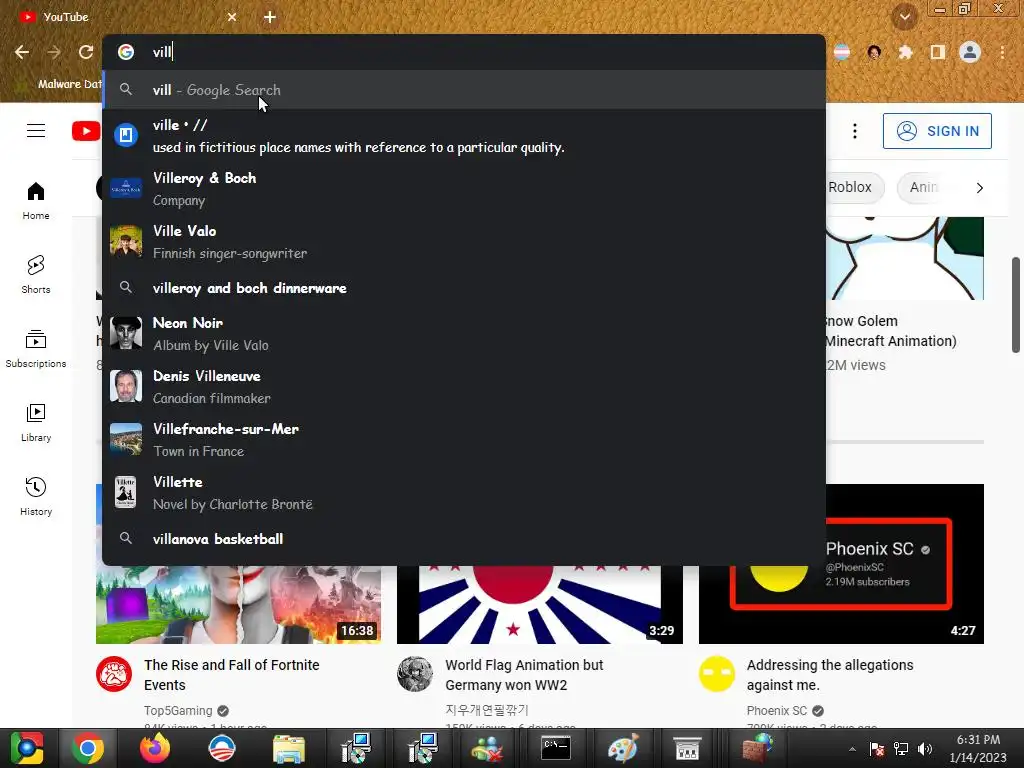Click the YouTube logo

click(86, 131)
